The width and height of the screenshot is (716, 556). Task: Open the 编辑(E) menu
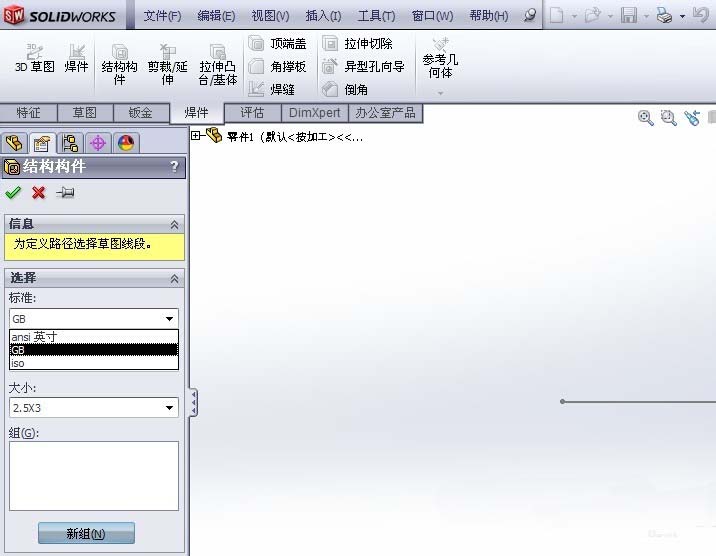point(216,16)
